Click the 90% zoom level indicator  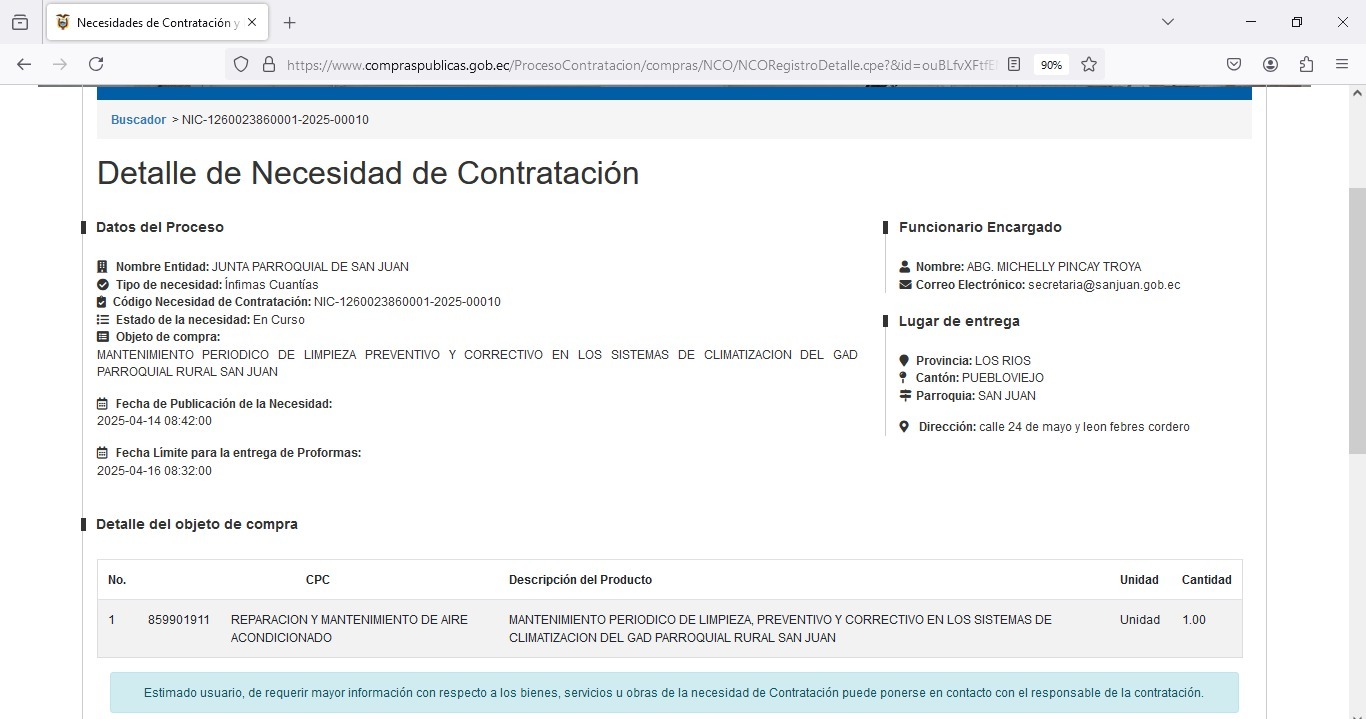(1051, 65)
